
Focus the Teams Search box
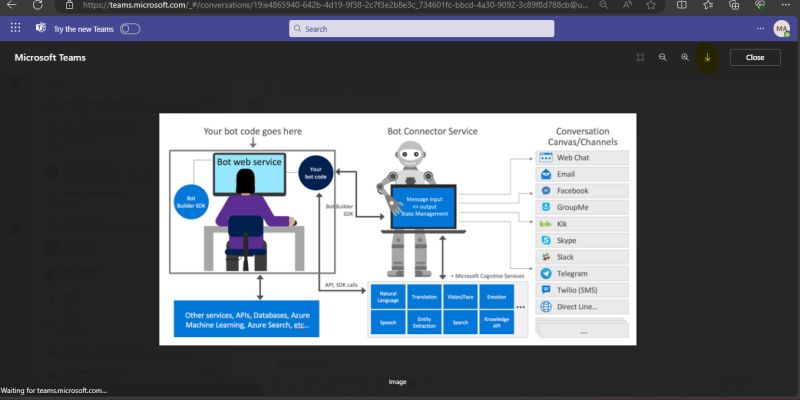[x=421, y=29]
